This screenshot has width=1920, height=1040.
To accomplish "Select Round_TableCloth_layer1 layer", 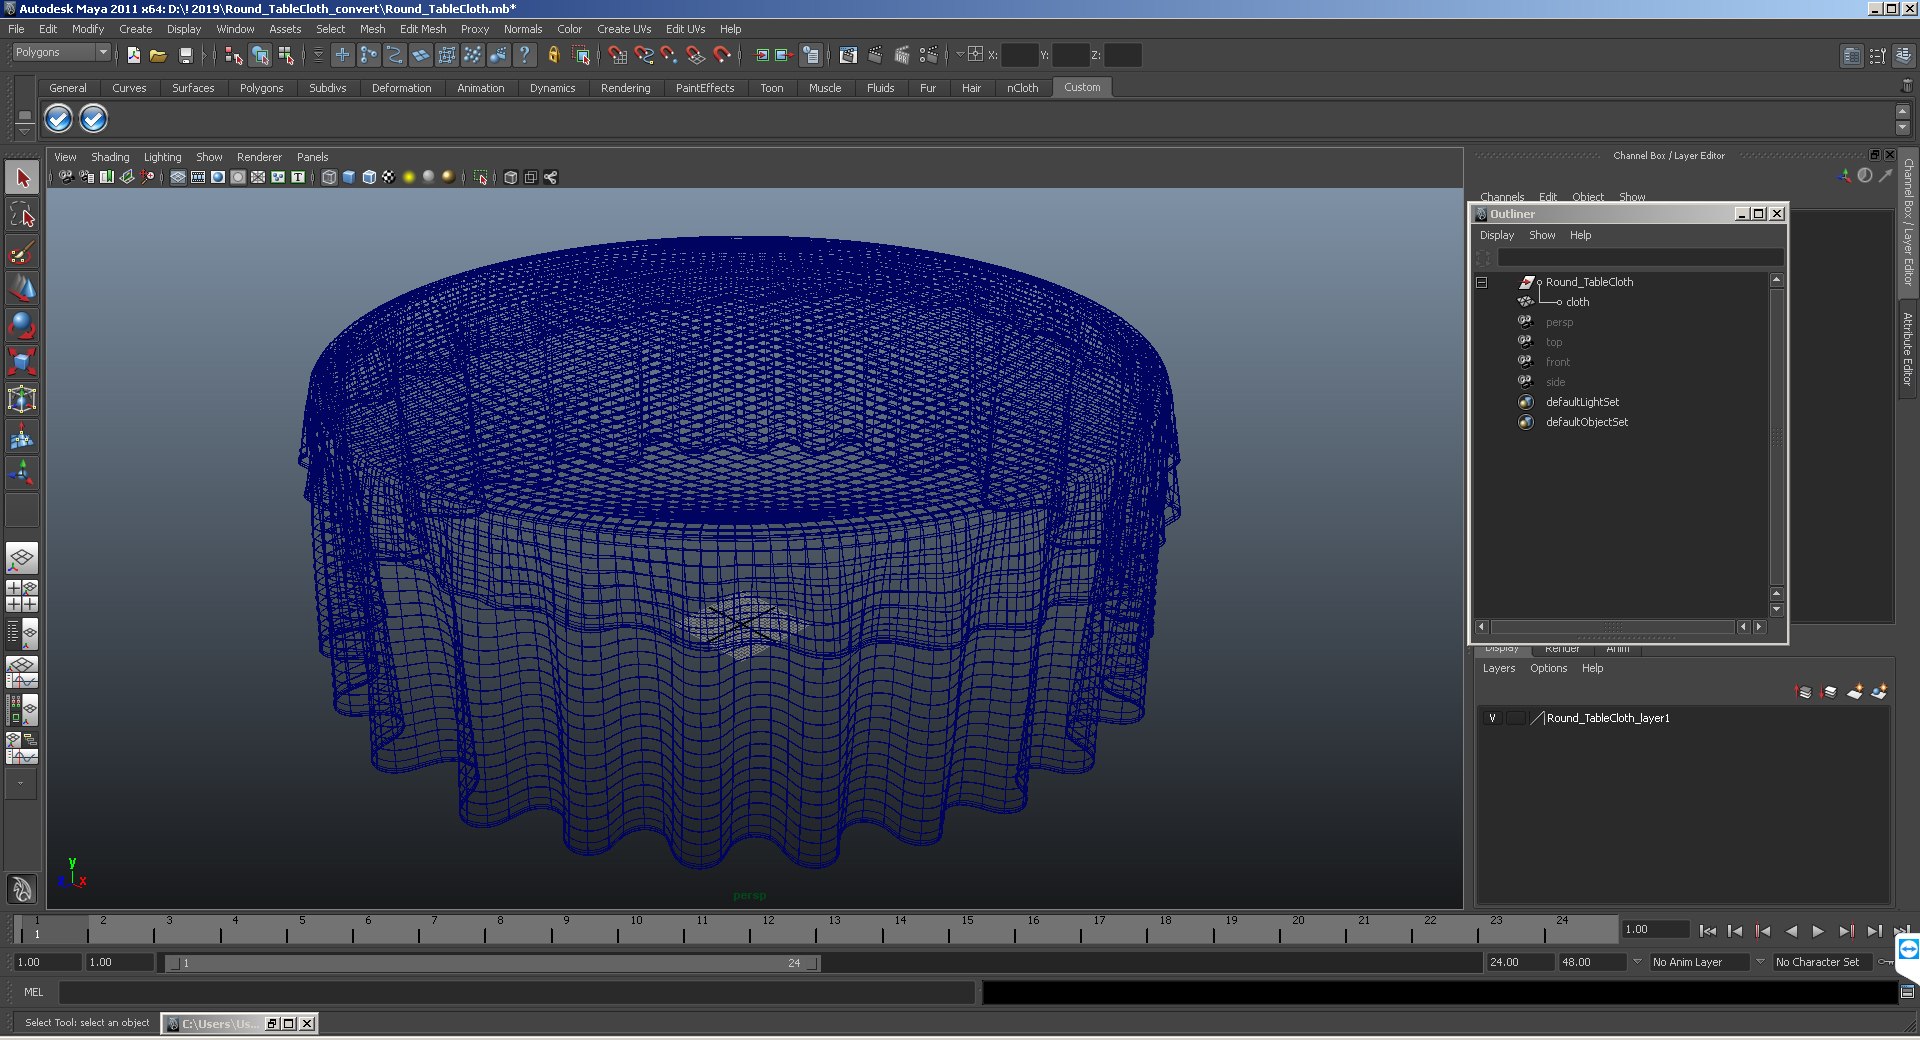I will pos(1608,718).
